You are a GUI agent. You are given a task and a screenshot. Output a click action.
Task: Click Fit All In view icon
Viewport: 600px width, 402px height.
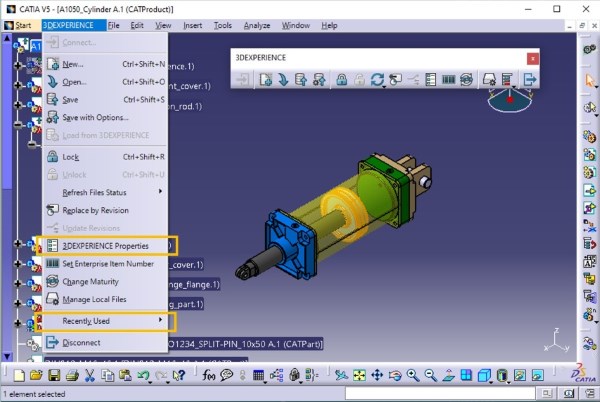click(x=359, y=375)
